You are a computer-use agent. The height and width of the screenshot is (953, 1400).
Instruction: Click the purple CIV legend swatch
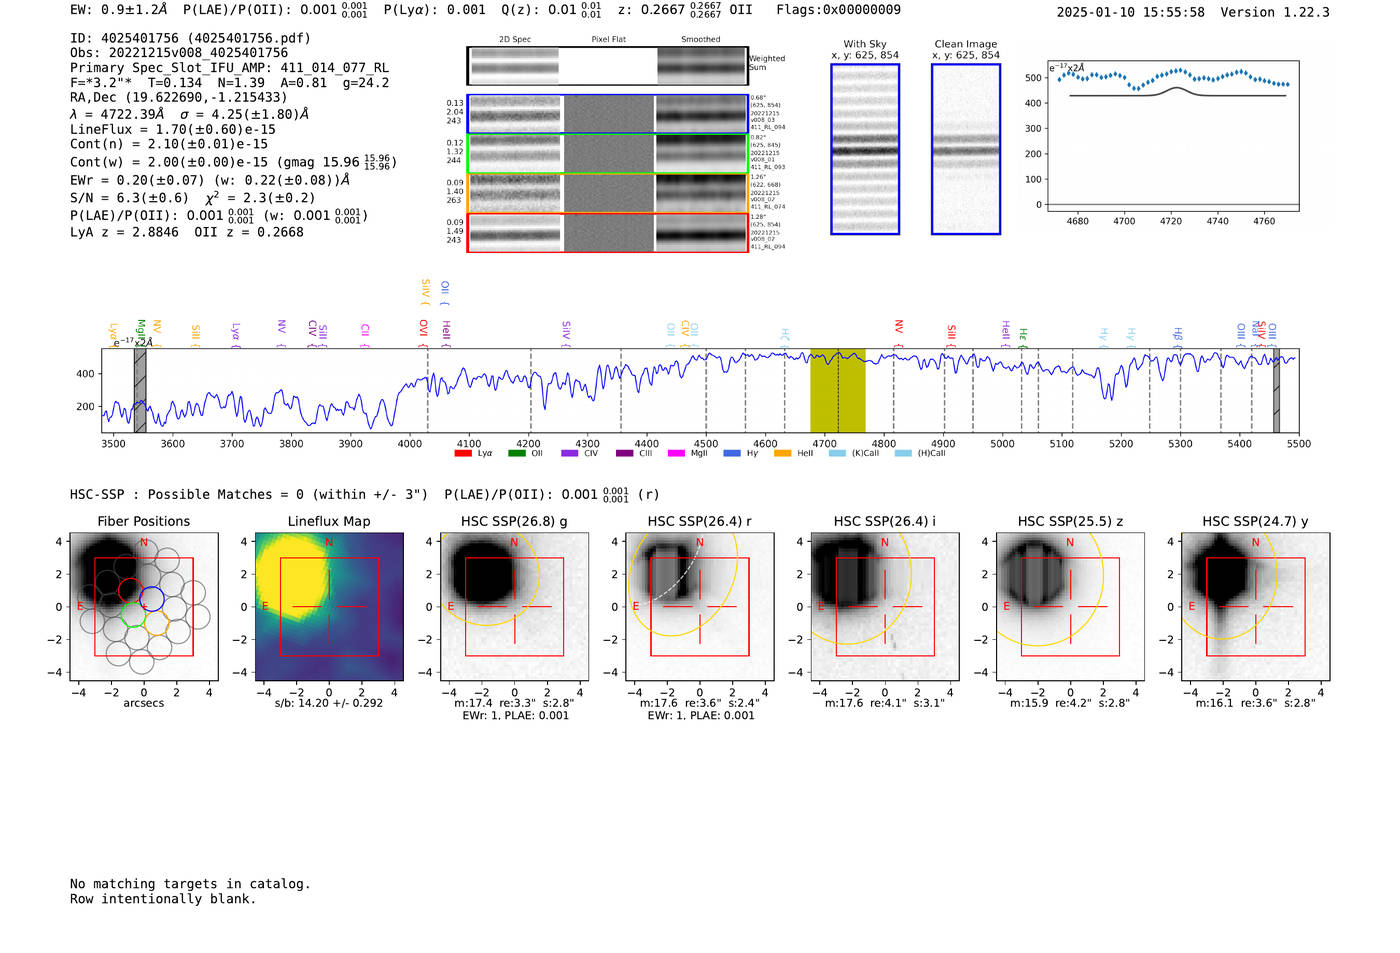[x=570, y=453]
